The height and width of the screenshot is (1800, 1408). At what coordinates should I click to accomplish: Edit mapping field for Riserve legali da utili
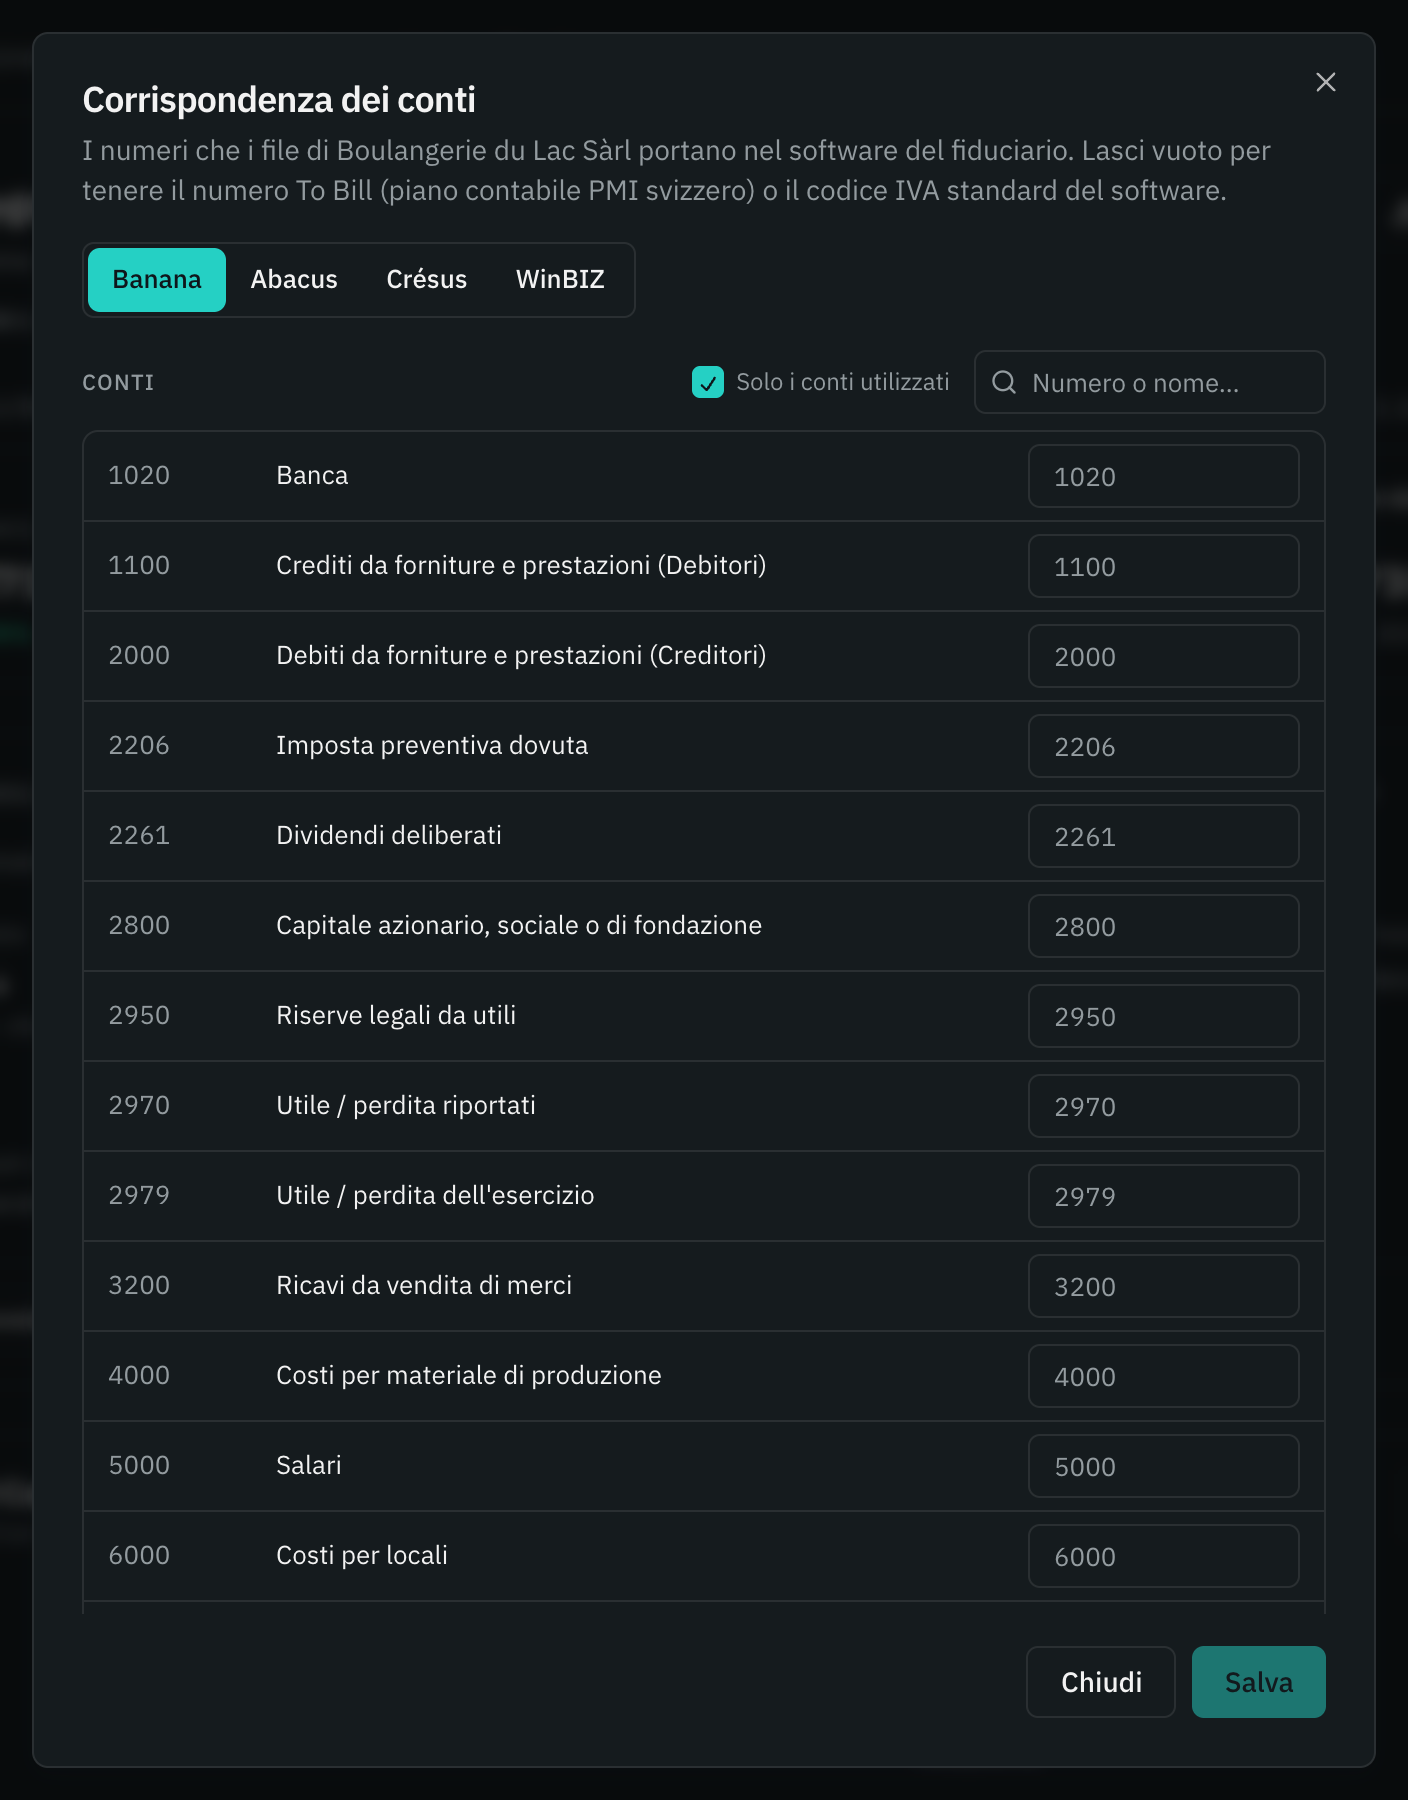(x=1164, y=1016)
